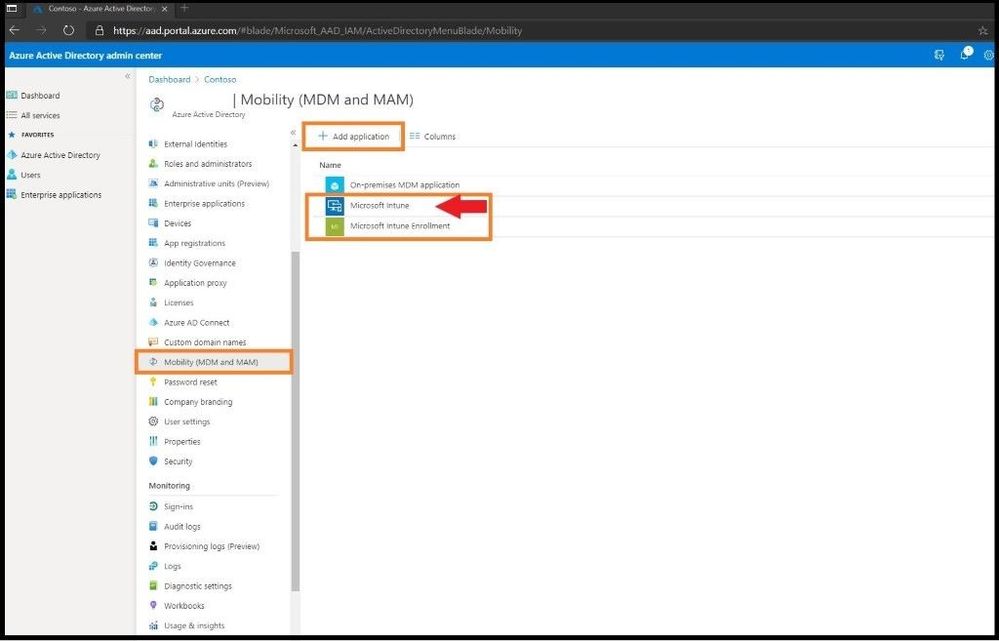Click the browser forward arrow
Image resolution: width=999 pixels, height=641 pixels.
(x=41, y=30)
